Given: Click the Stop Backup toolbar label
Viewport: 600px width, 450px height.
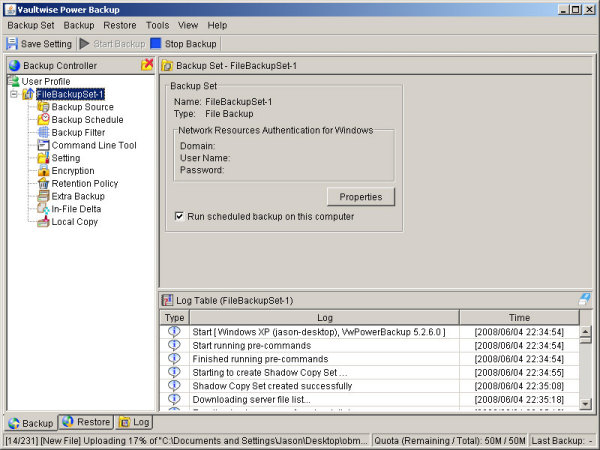Looking at the screenshot, I should (191, 44).
